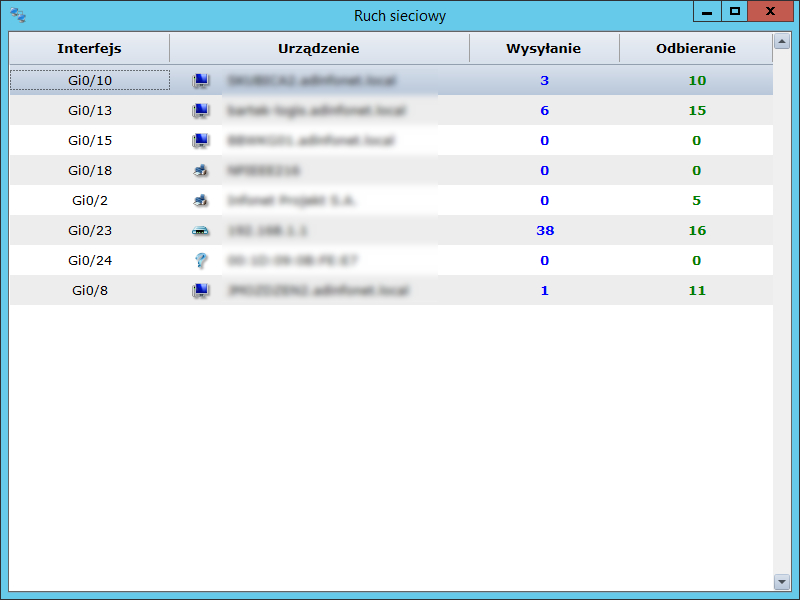The width and height of the screenshot is (800, 600).
Task: Sort by the Interfejs column header
Action: click(x=89, y=48)
